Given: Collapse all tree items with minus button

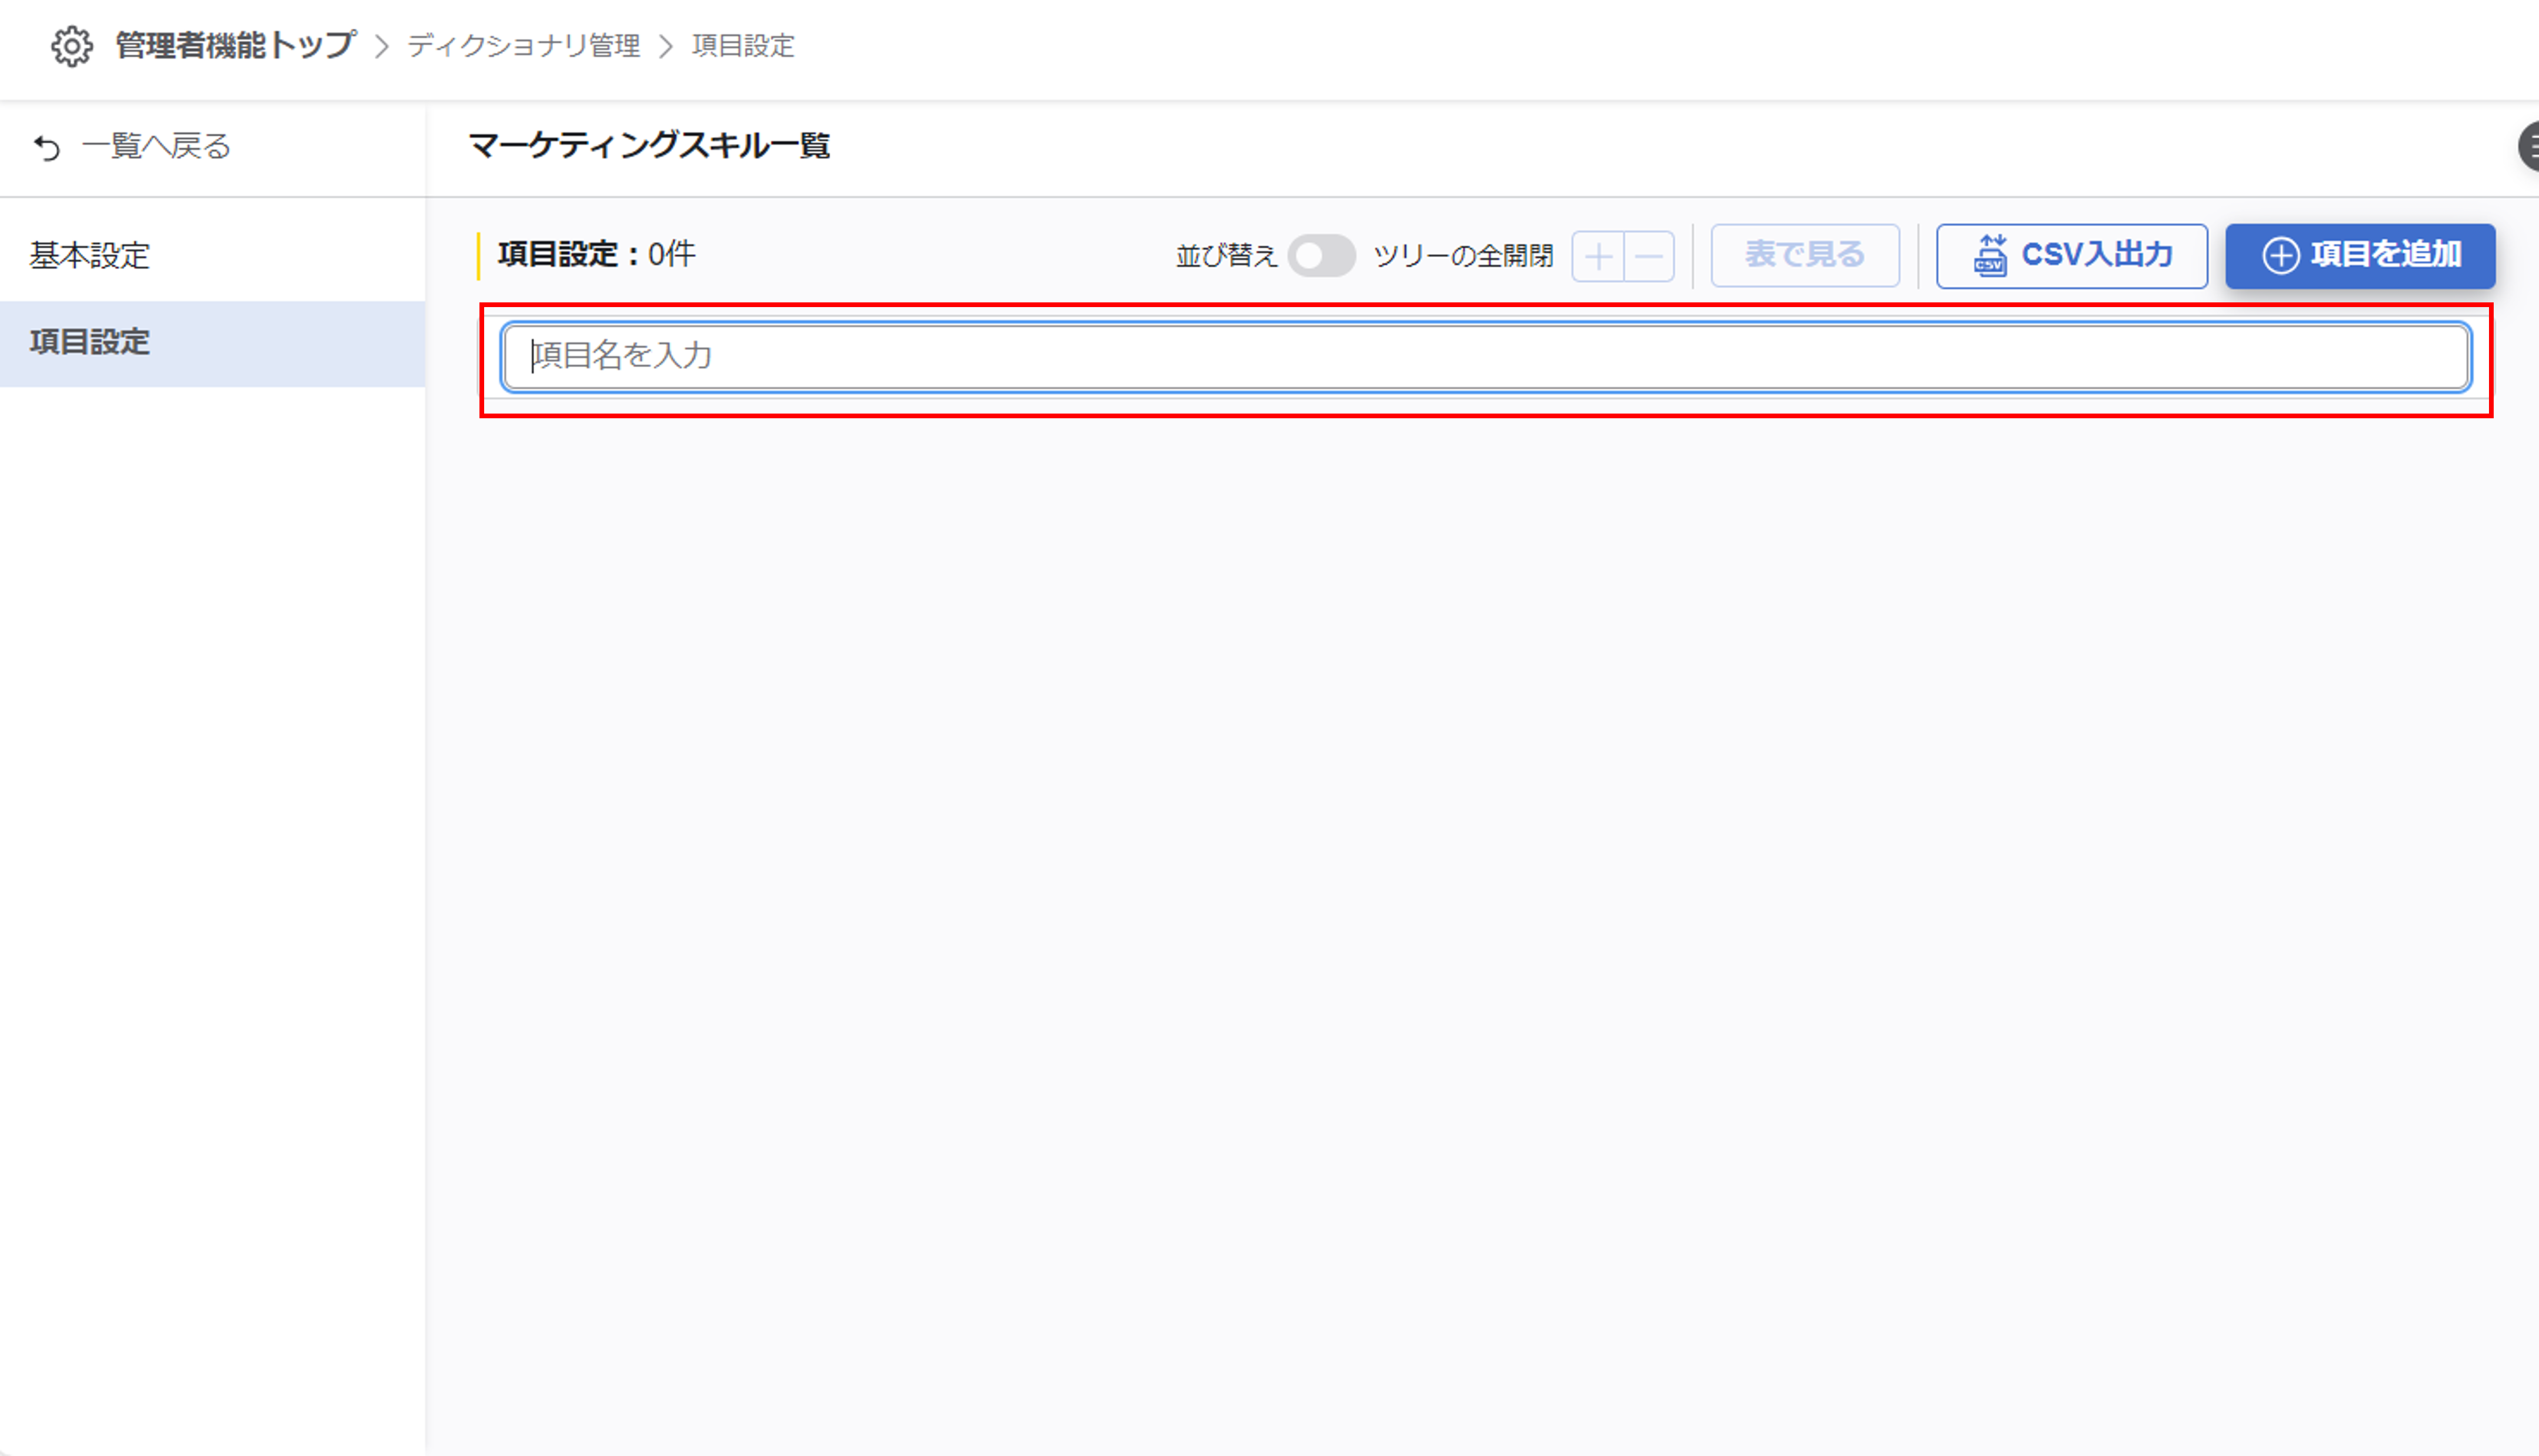Looking at the screenshot, I should 1649,257.
